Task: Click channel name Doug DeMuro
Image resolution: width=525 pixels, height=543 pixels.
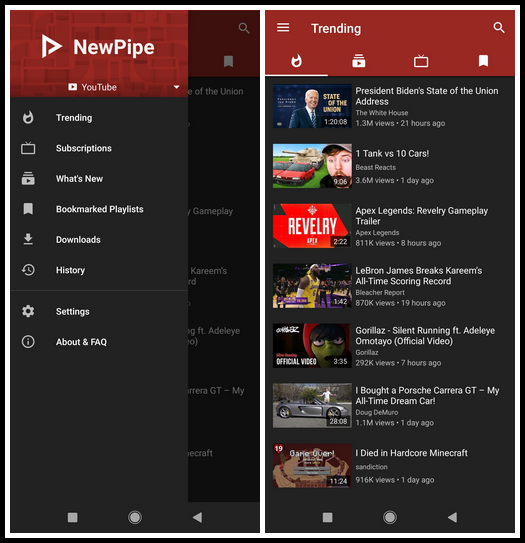Action: 376,412
